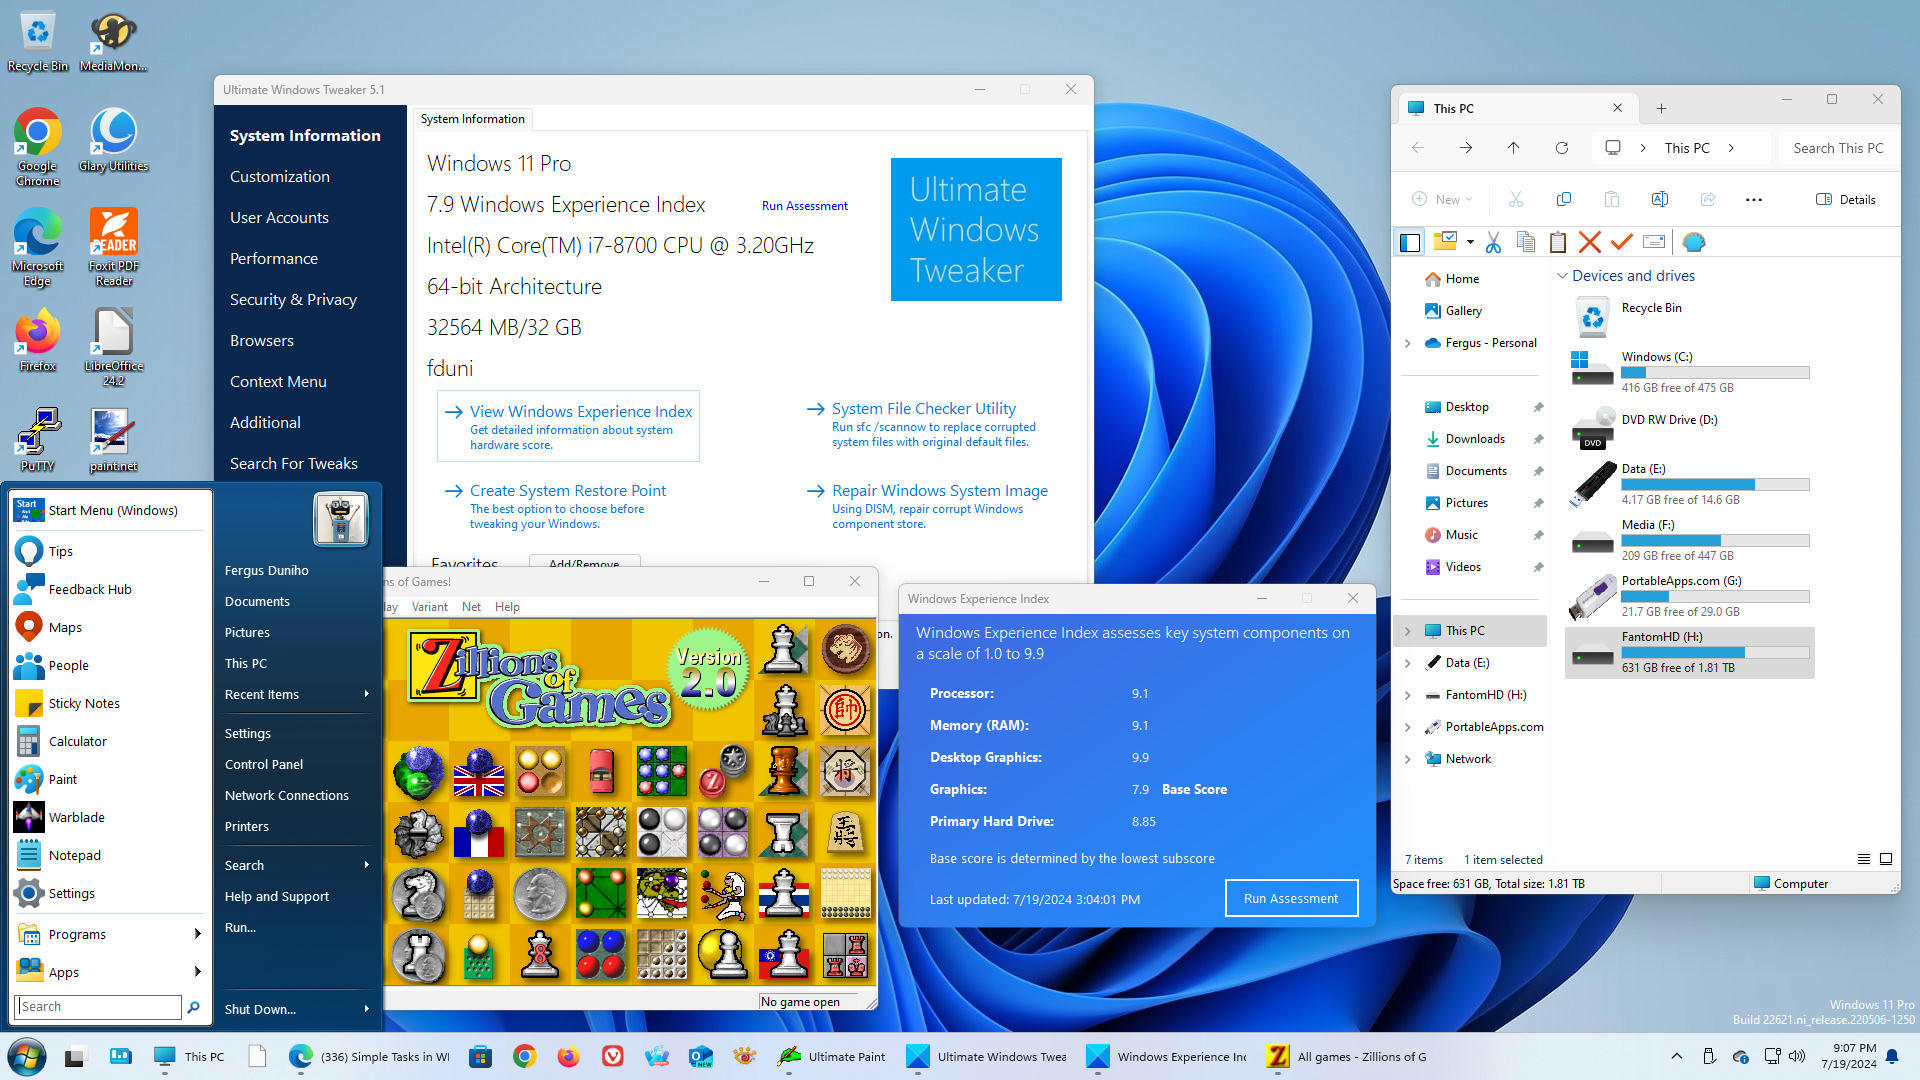Open Warblade from the Start Menu list
Screen dimensions: 1920x1080
coord(110,817)
